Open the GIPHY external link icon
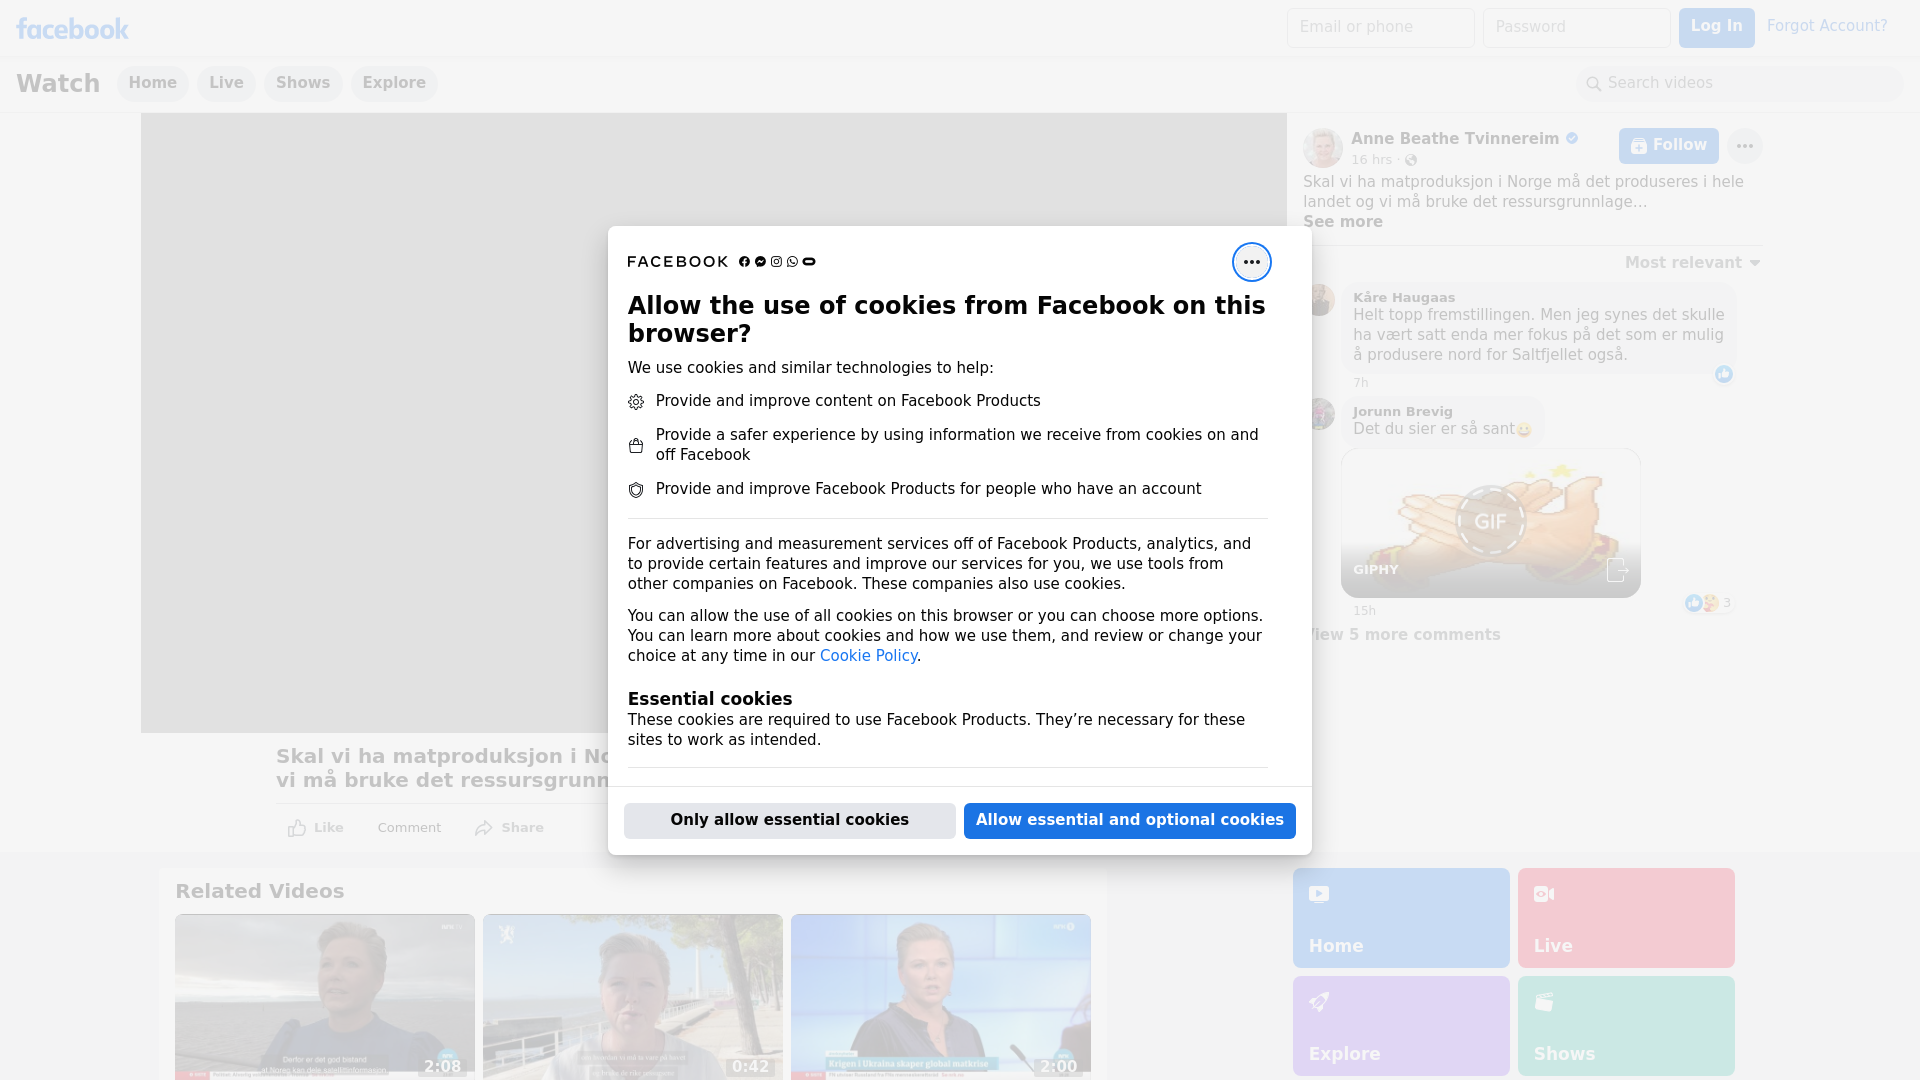 coord(1617,570)
